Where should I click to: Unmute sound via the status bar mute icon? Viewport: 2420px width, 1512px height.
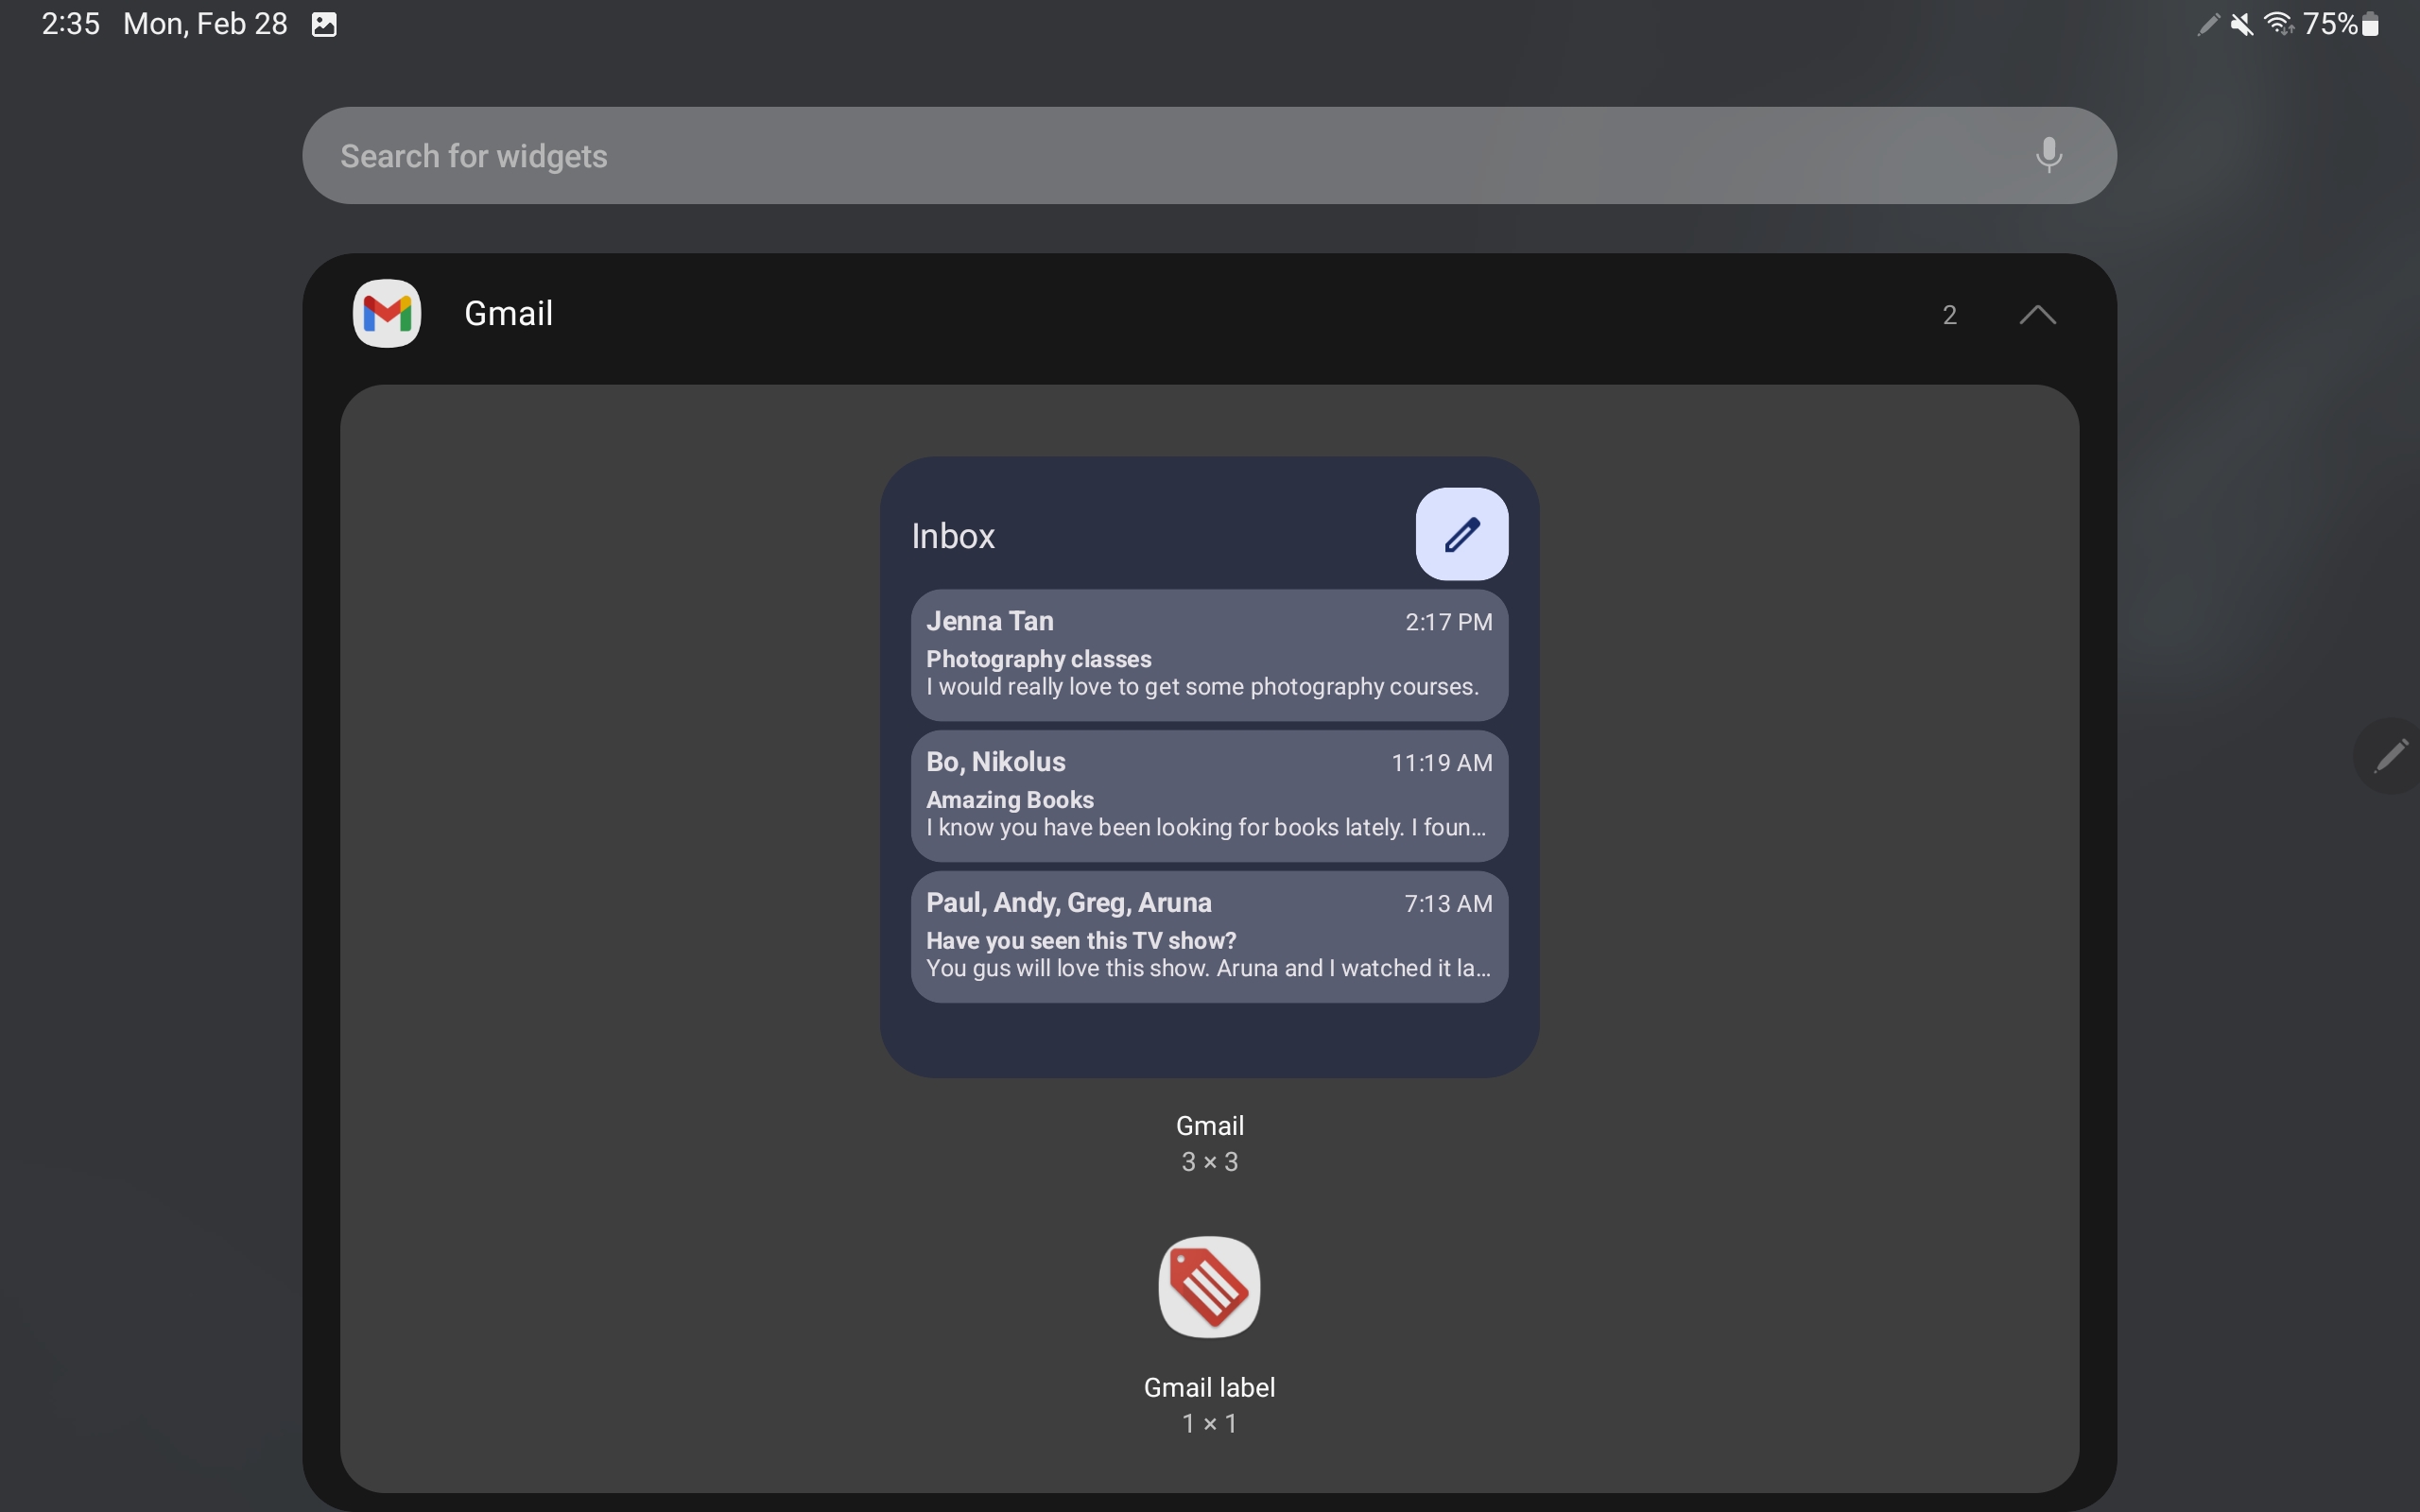click(2243, 24)
